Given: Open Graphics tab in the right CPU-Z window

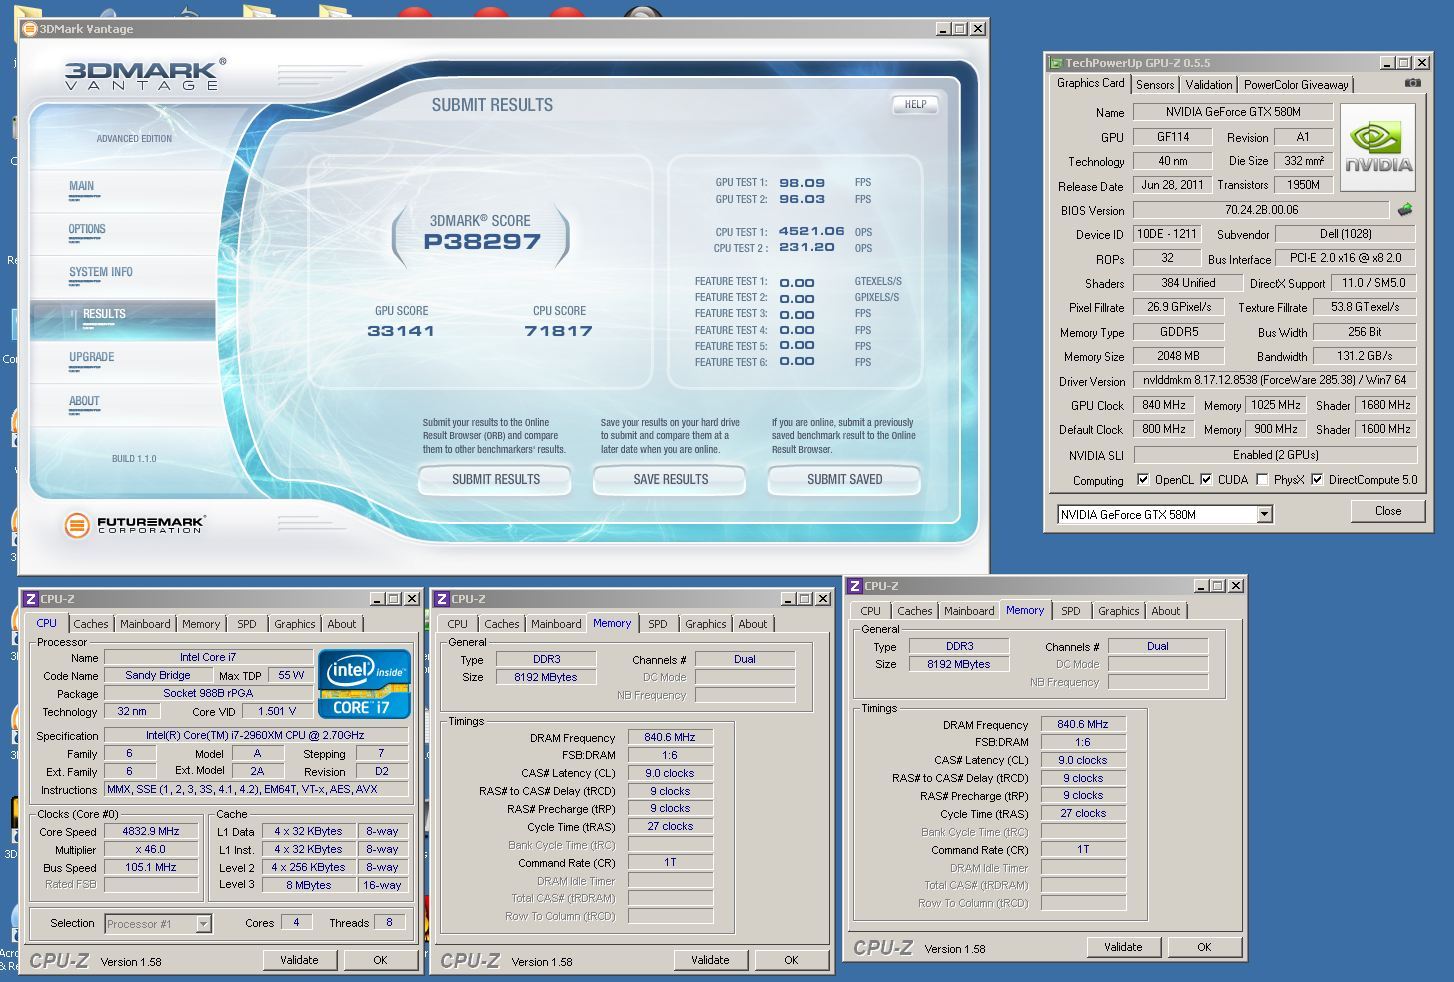Looking at the screenshot, I should [1118, 611].
